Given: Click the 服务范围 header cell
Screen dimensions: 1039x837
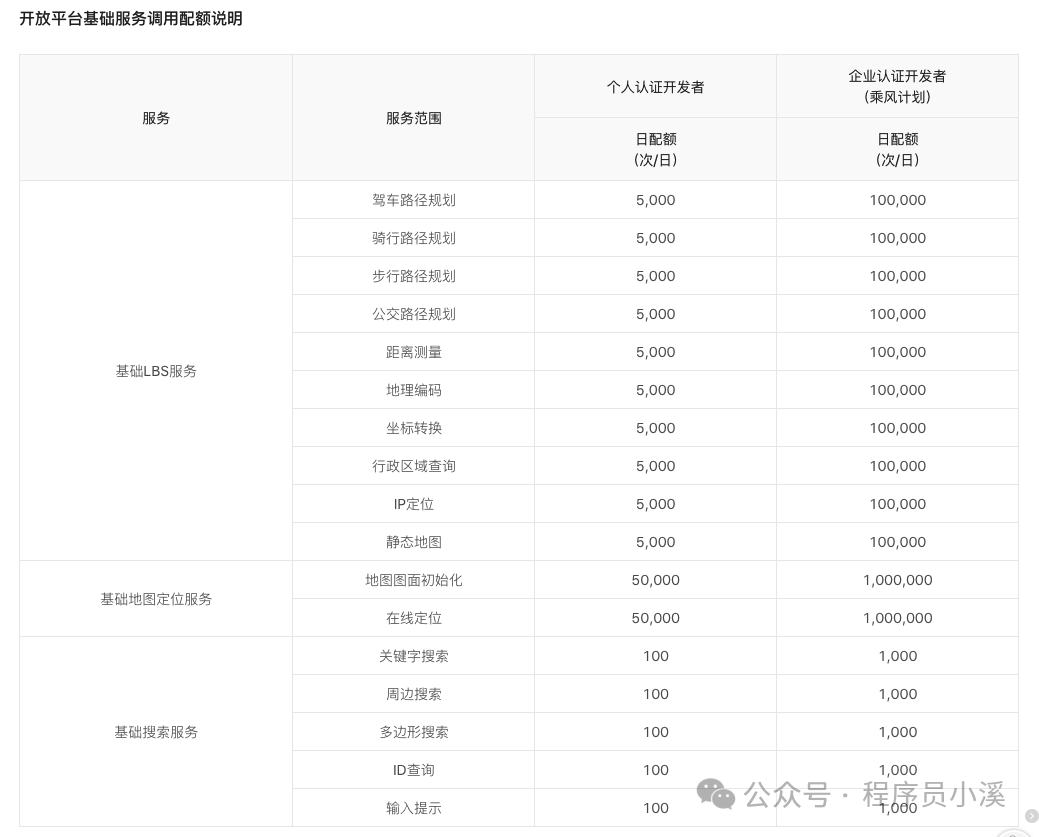Looking at the screenshot, I should coord(412,117).
